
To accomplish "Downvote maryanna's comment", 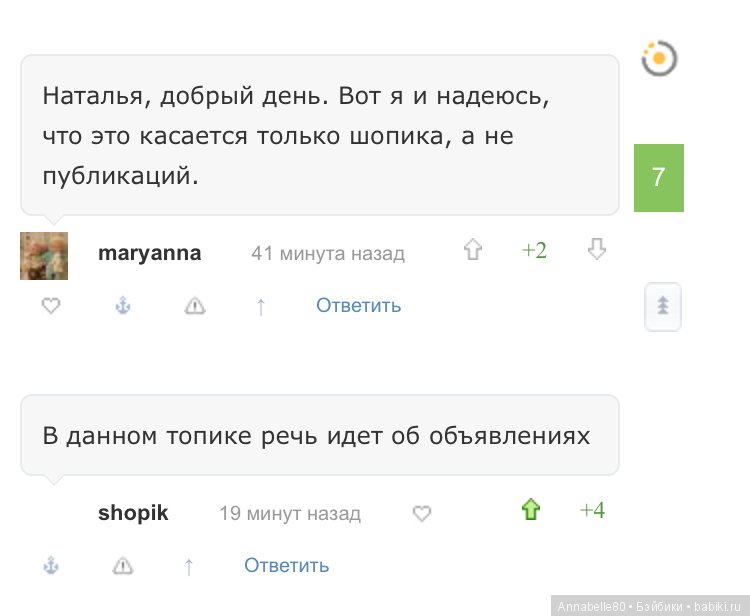I will pyautogui.click(x=597, y=250).
